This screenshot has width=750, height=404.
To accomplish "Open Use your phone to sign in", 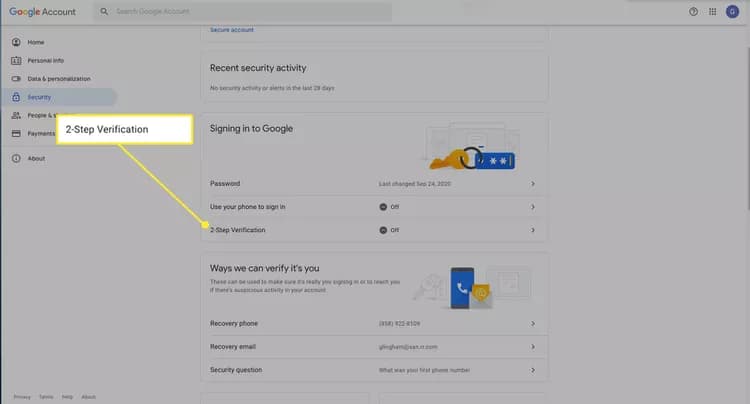I will coord(374,207).
